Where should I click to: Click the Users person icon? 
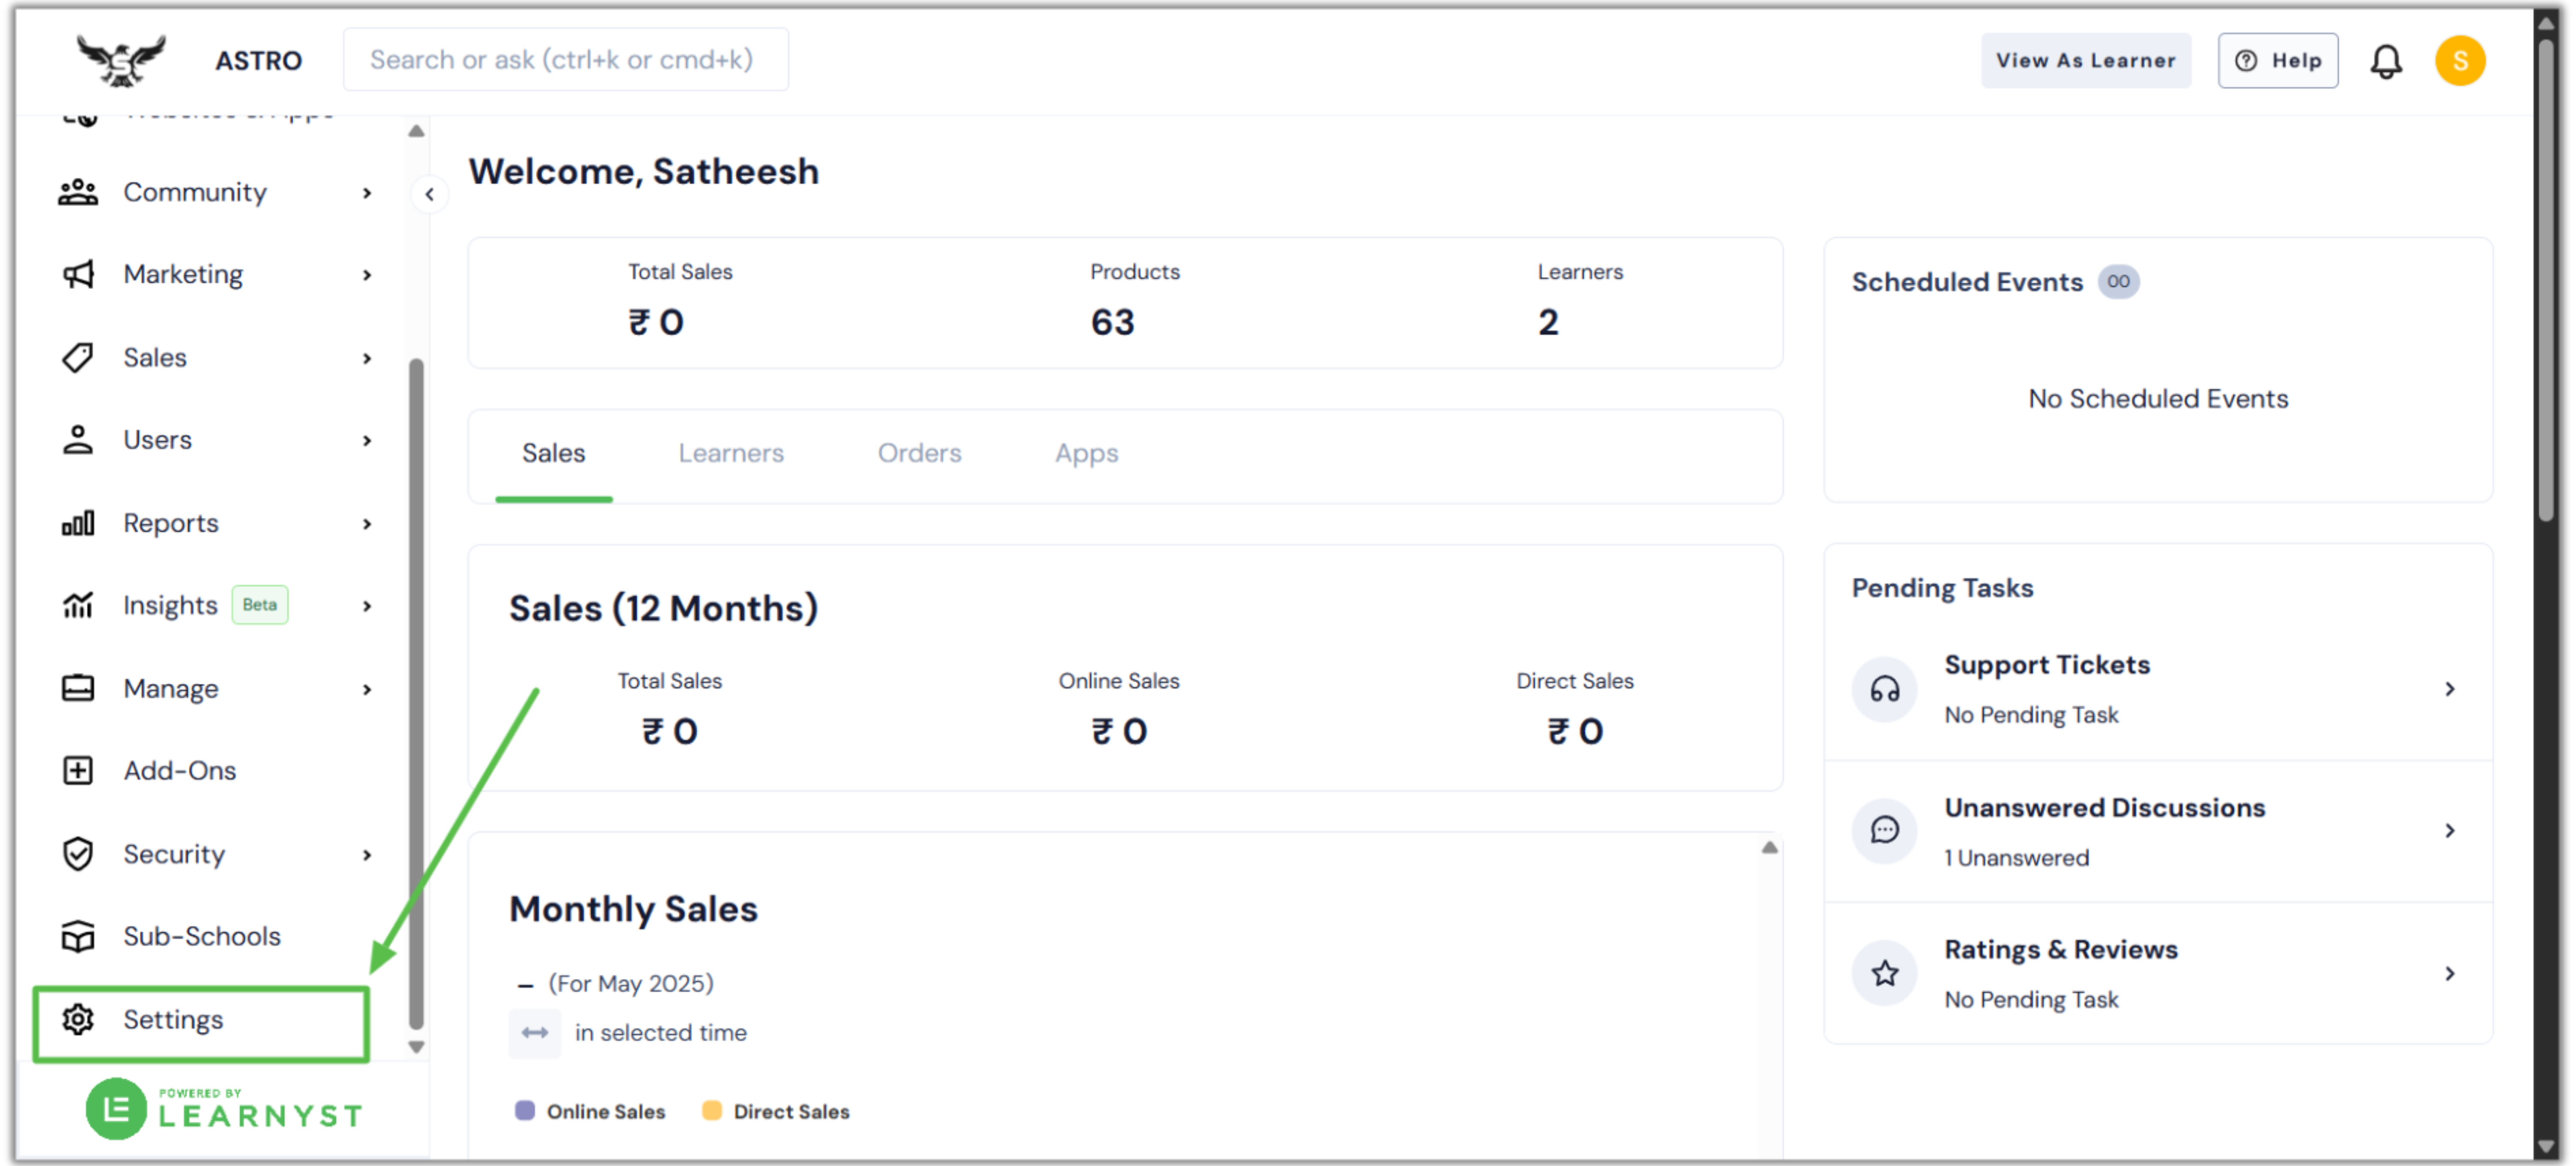coord(78,440)
